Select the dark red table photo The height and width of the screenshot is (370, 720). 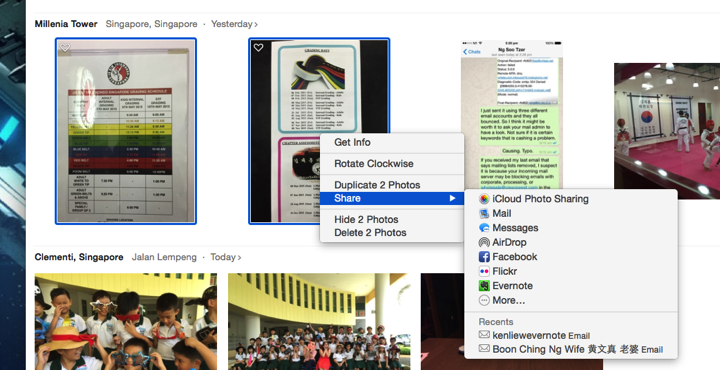point(443,321)
